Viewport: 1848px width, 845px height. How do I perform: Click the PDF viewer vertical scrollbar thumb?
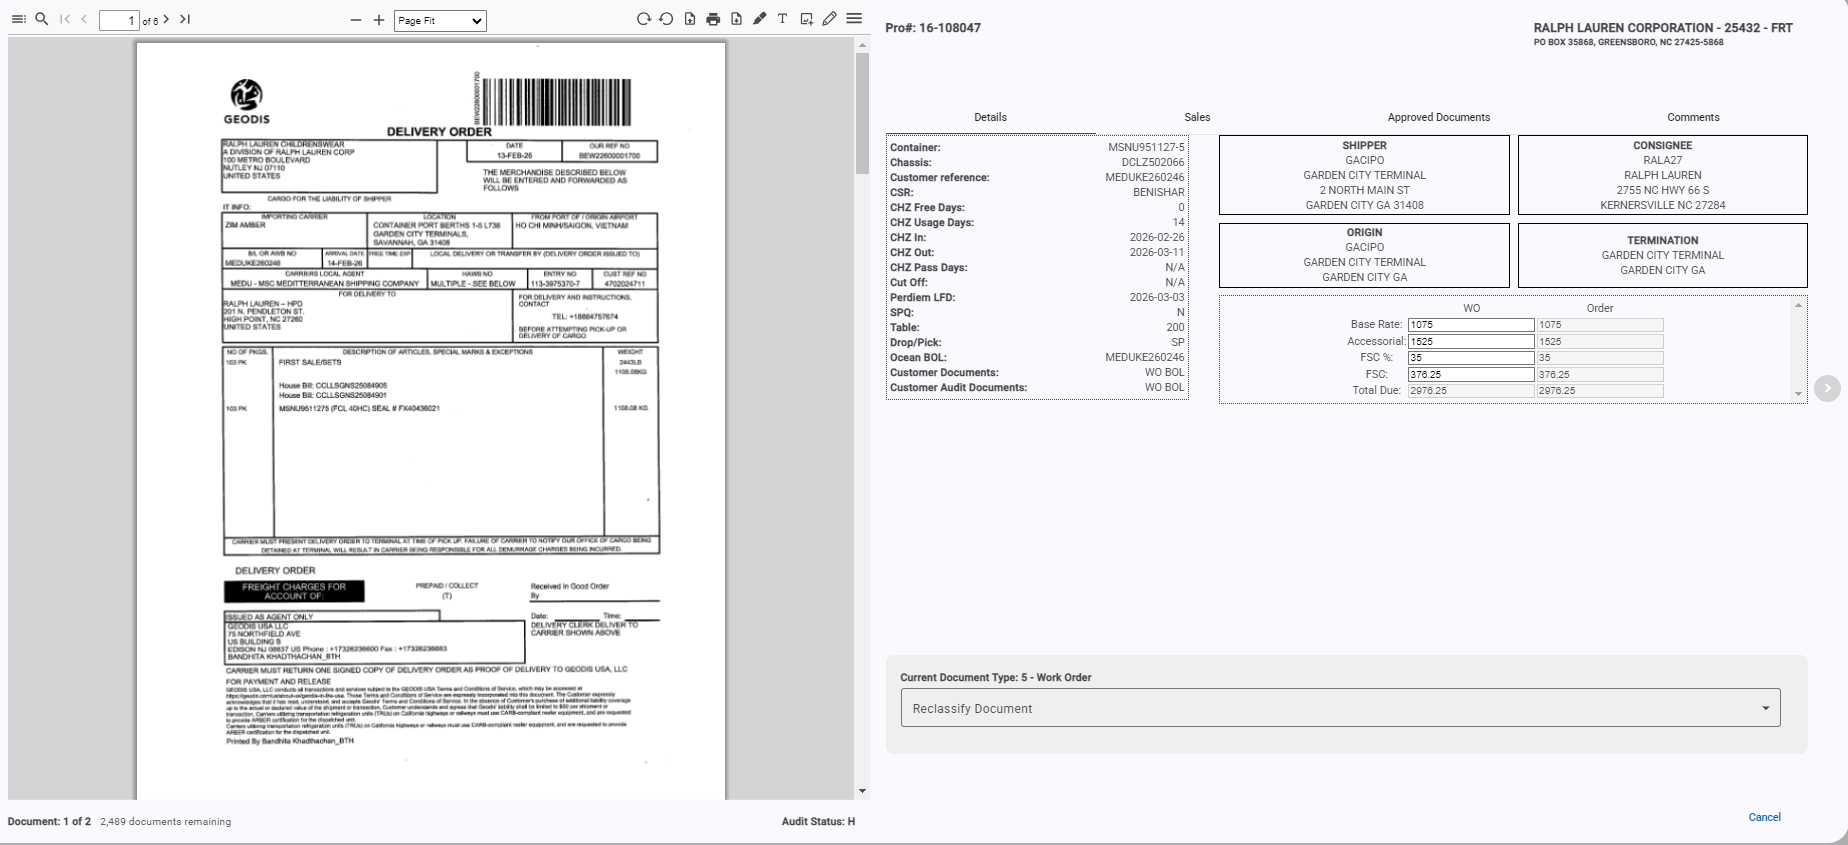(x=862, y=113)
